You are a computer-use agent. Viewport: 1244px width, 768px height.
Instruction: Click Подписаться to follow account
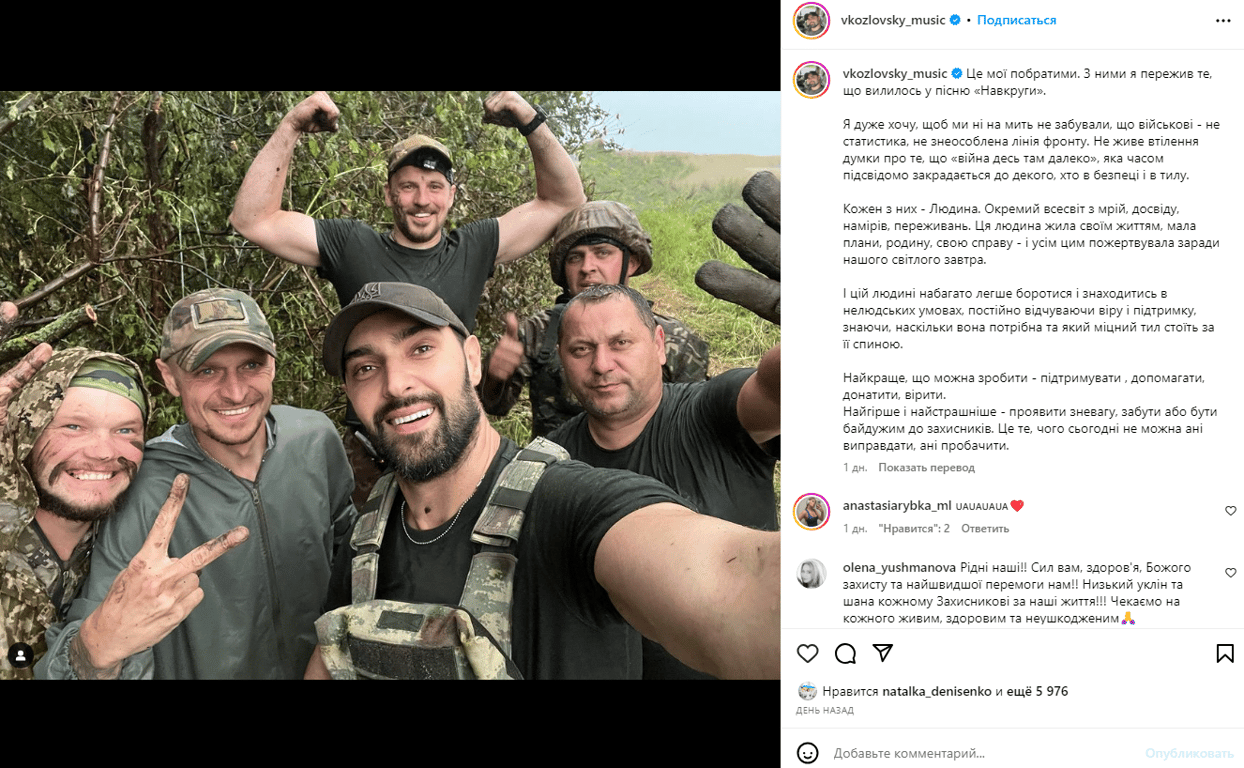1016,20
